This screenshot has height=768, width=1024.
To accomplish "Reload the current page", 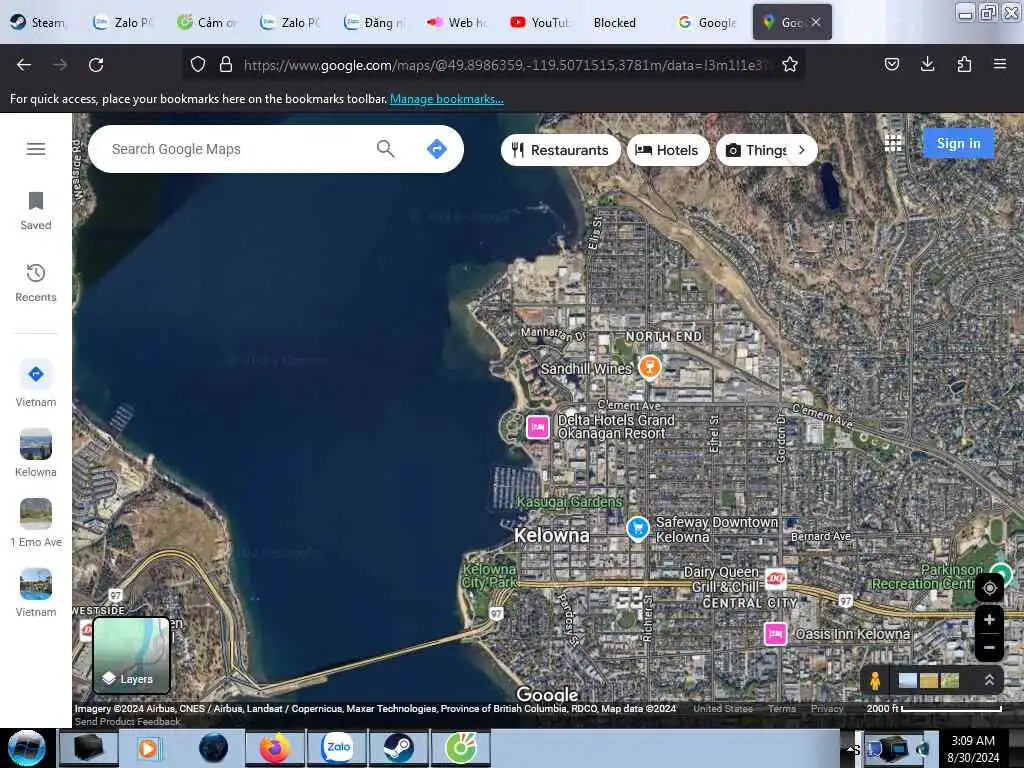I will click(x=96, y=65).
